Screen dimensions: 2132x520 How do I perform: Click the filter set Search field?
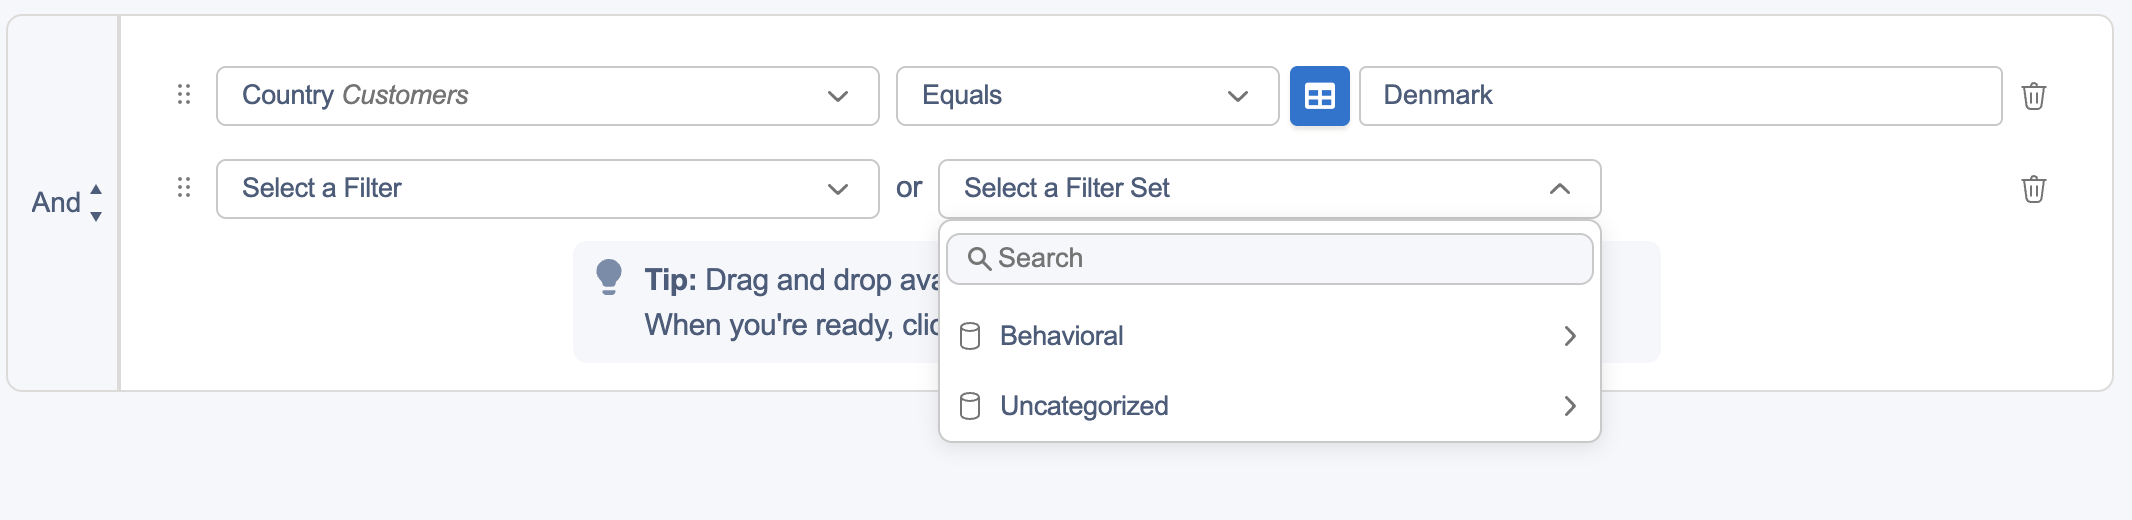(x=1280, y=259)
